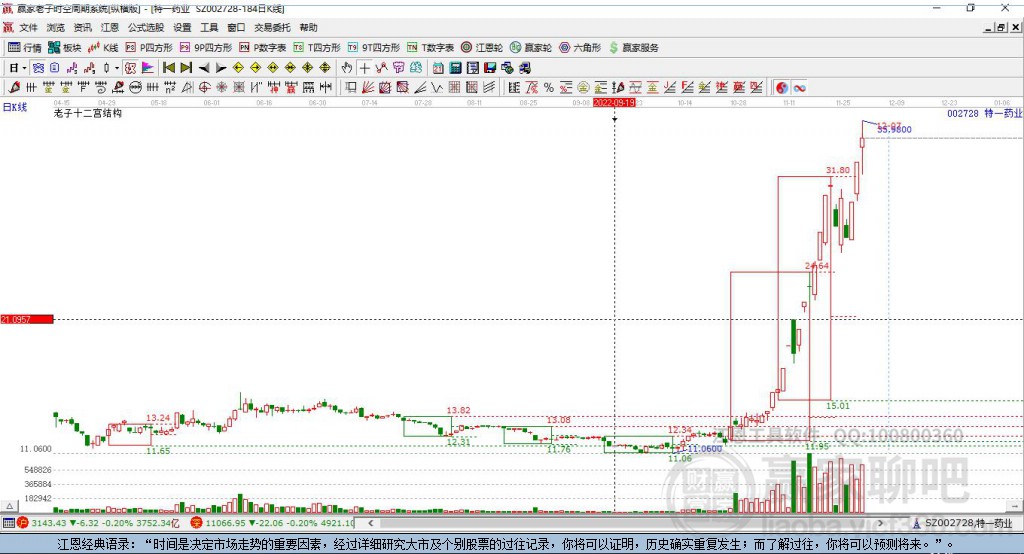
Task: Open the 赢家轮 wheel tool
Action: [x=531, y=48]
